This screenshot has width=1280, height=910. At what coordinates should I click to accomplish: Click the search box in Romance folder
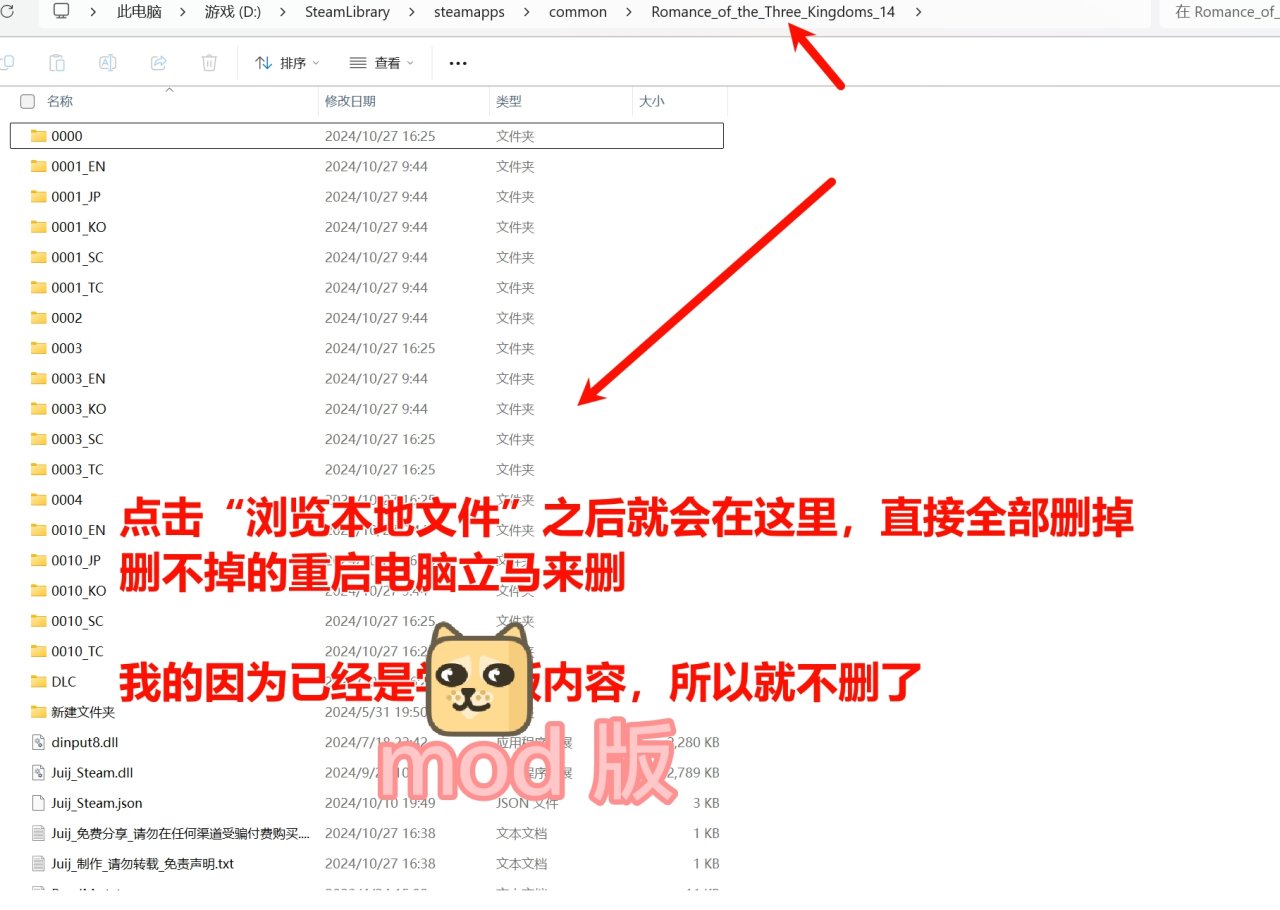[x=1220, y=12]
